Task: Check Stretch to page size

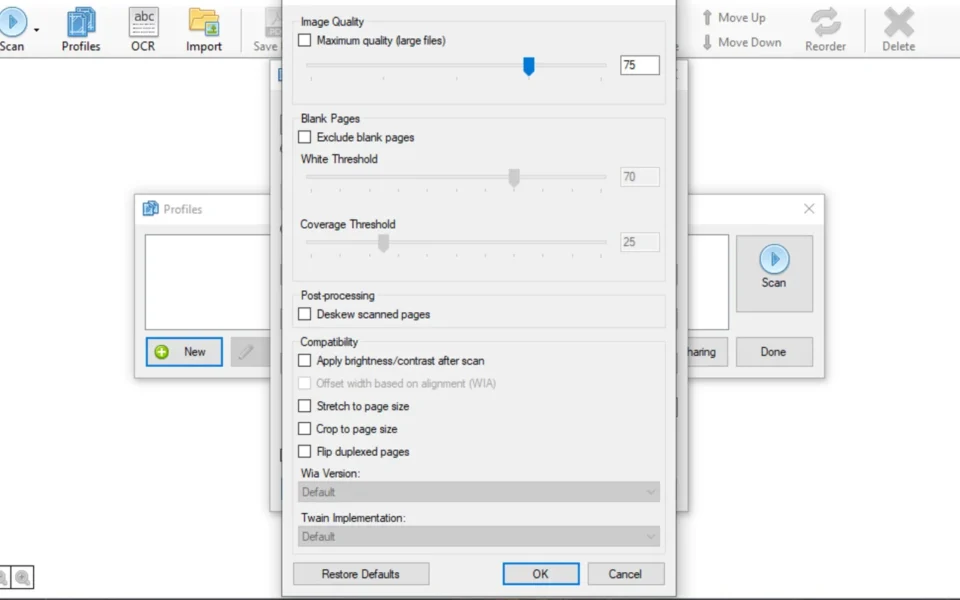Action: click(x=304, y=406)
